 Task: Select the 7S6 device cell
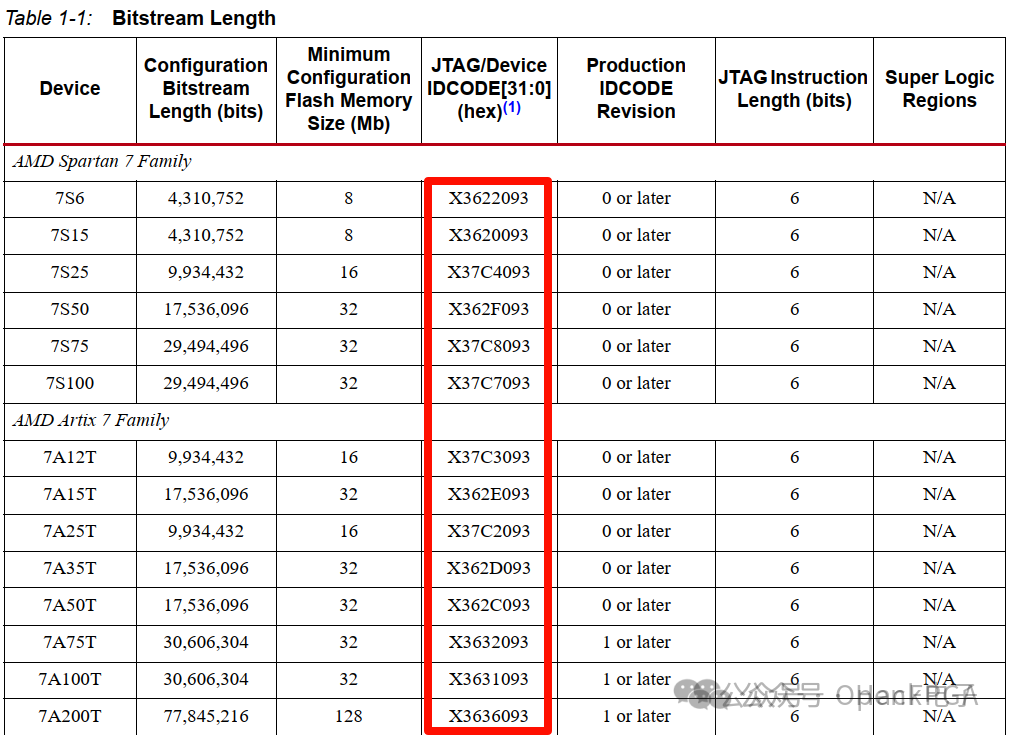[69, 198]
